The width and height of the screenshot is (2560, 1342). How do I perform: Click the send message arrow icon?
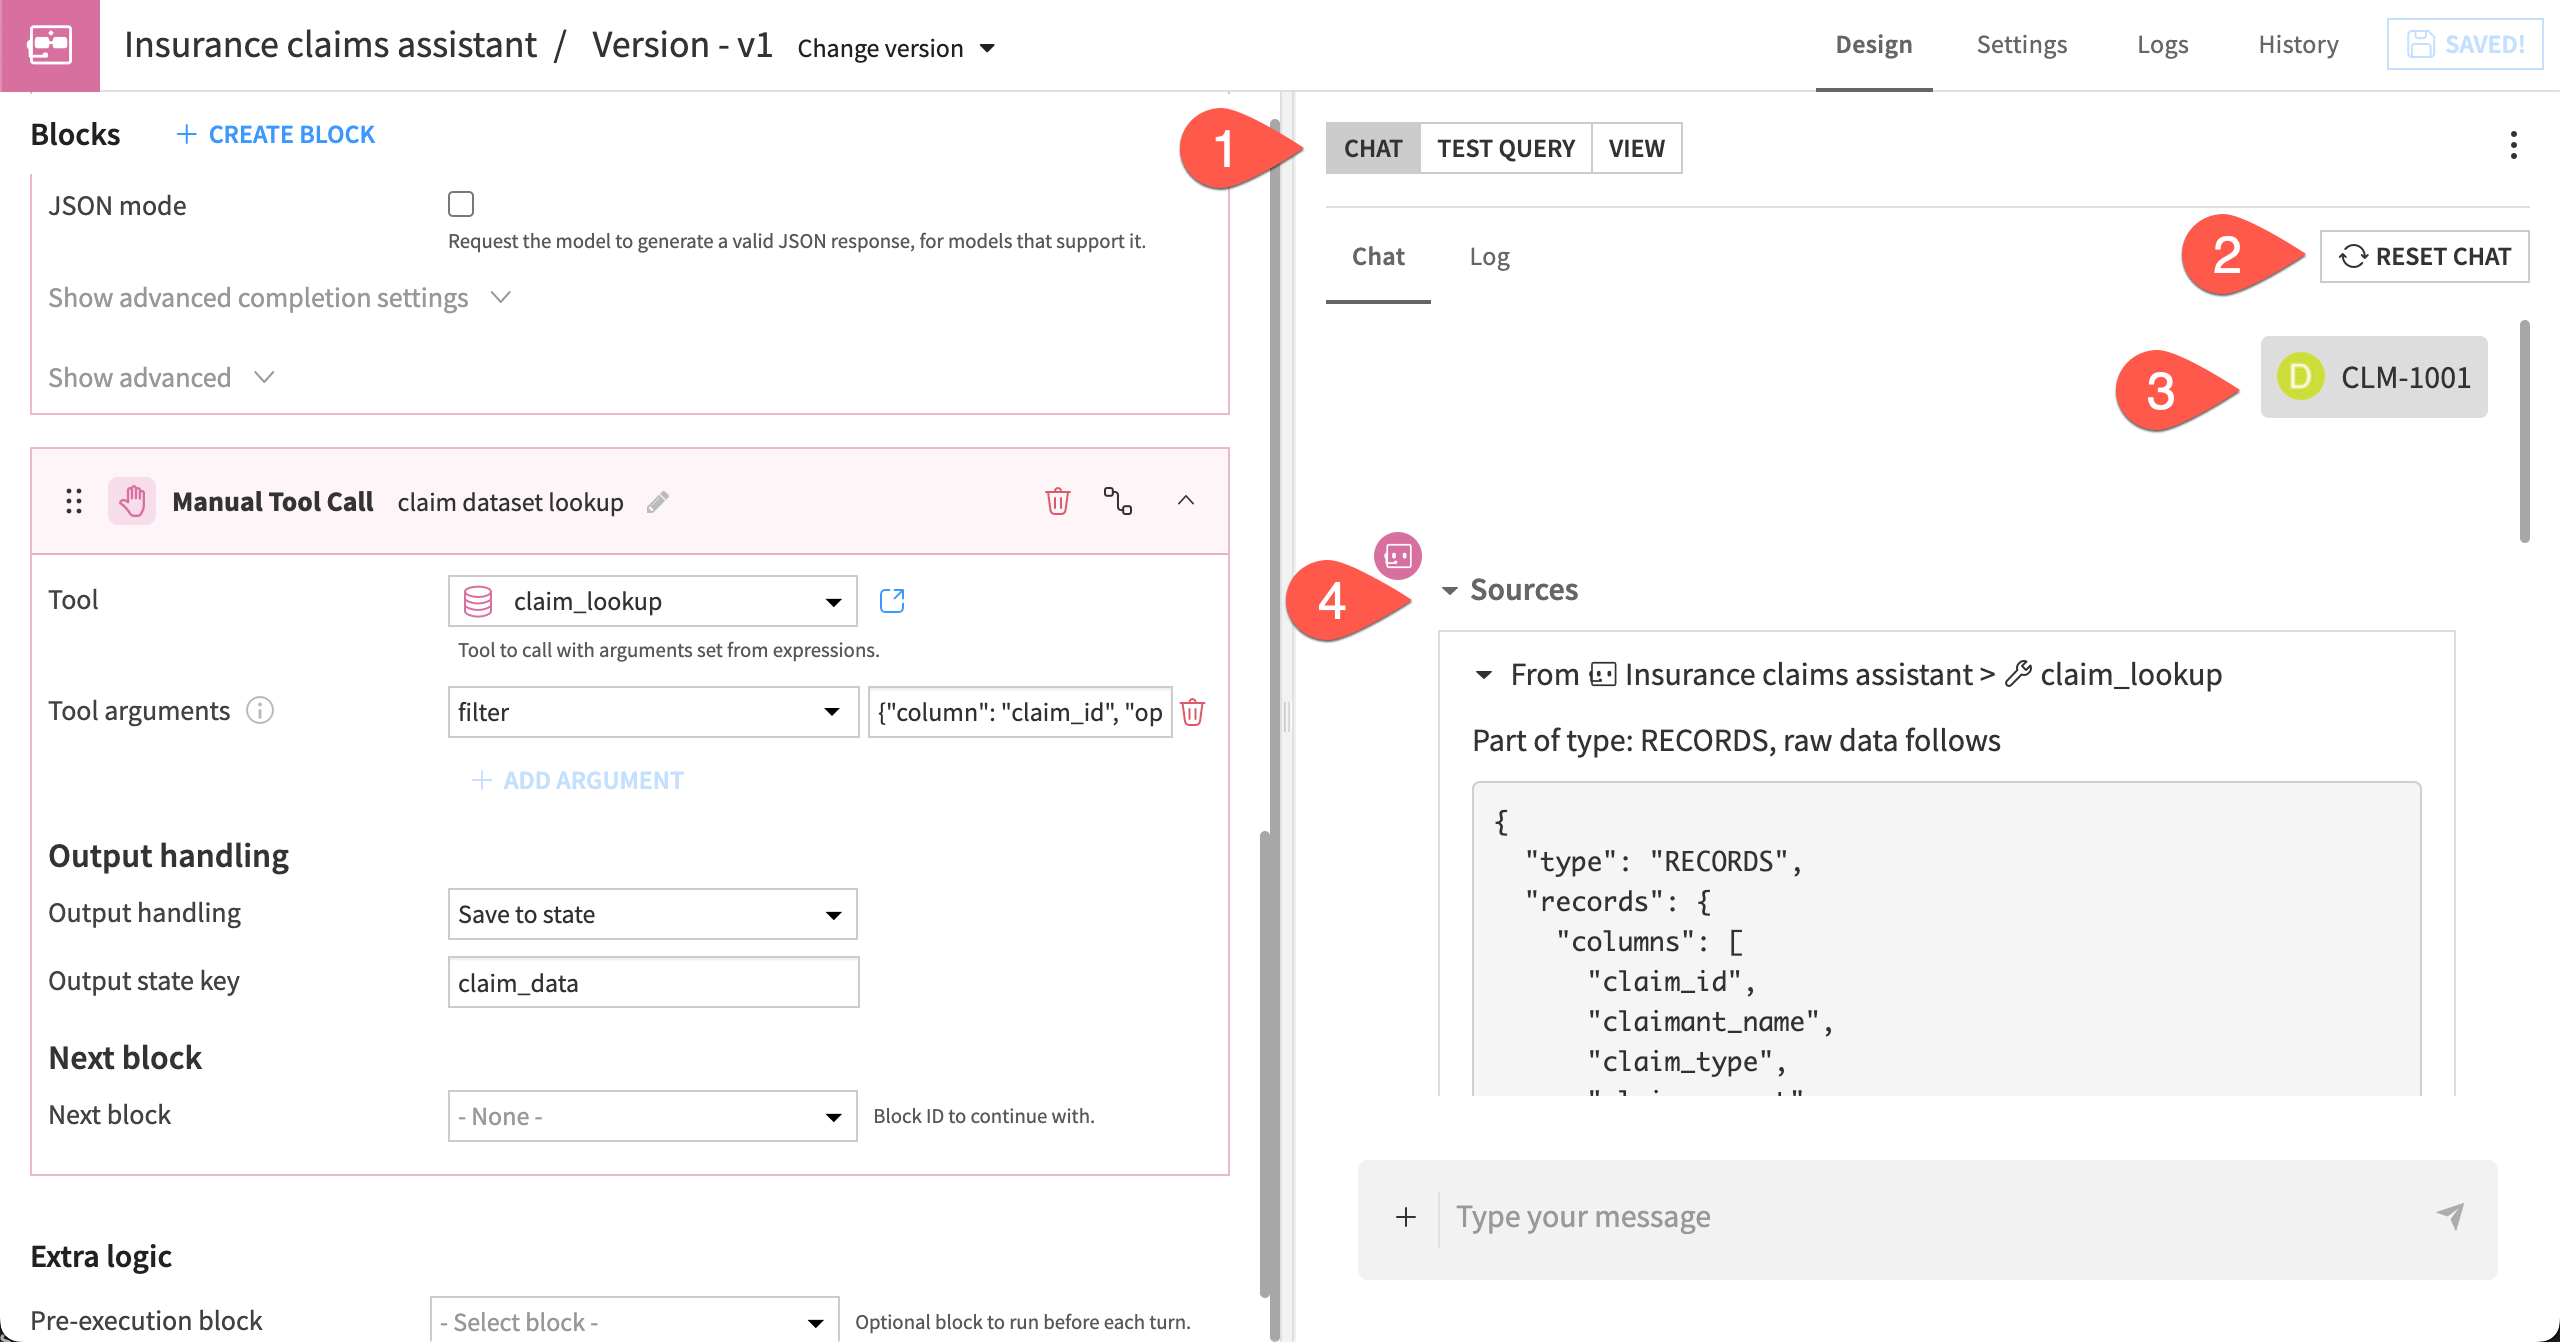2449,1216
